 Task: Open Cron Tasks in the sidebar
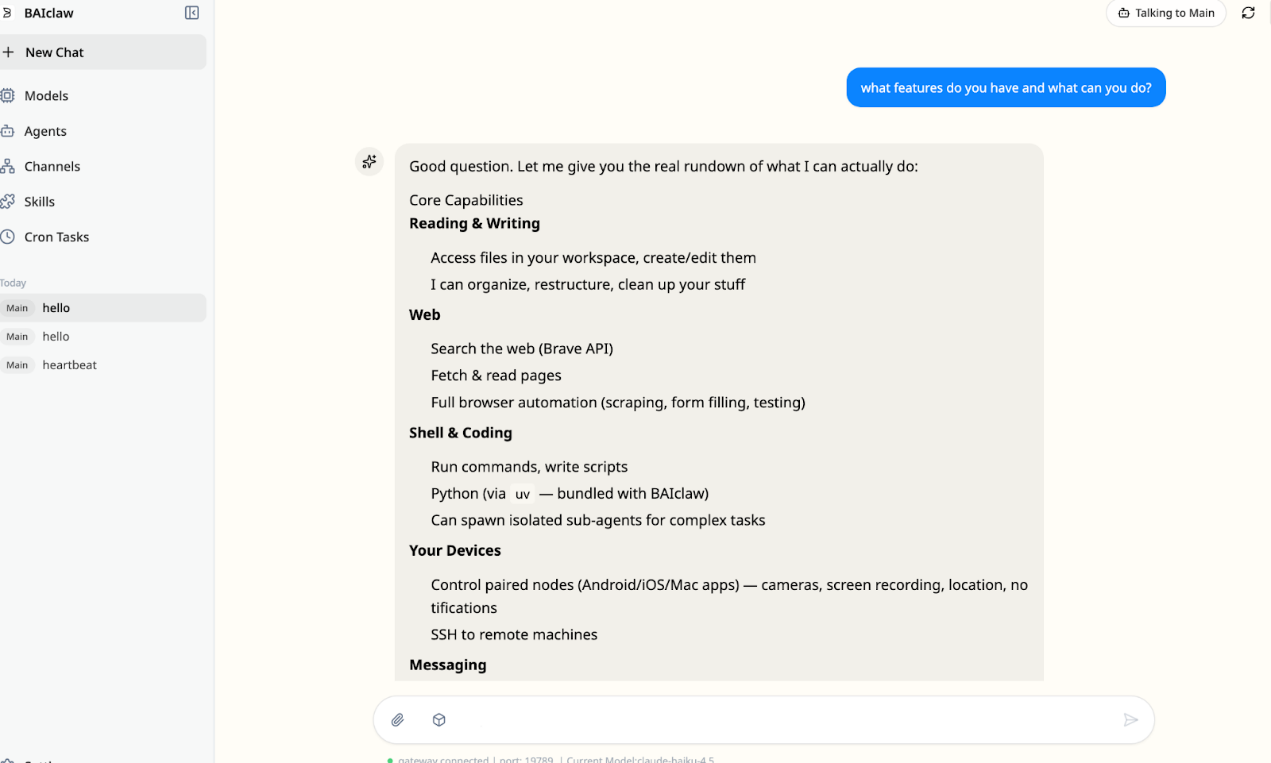pyautogui.click(x=56, y=237)
